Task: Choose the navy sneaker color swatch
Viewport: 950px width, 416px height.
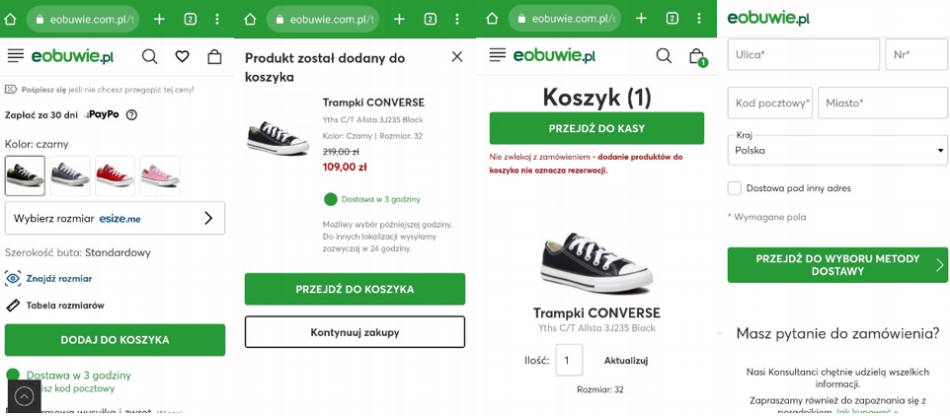Action: pos(70,176)
